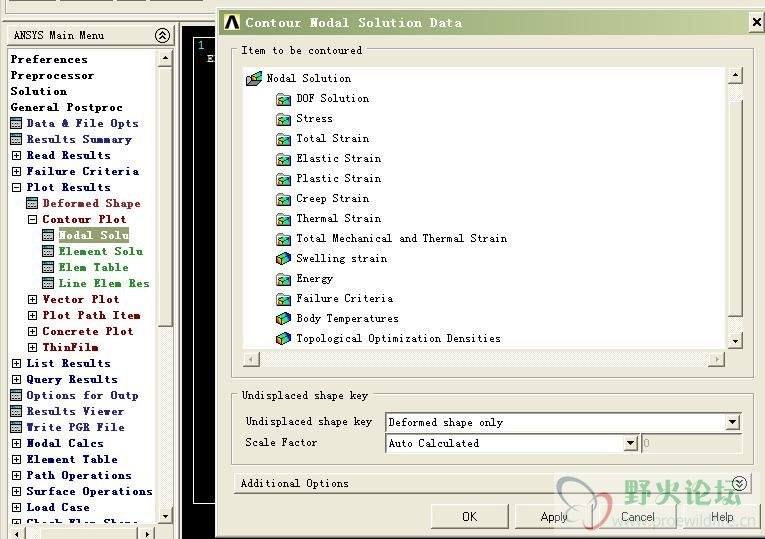Expand the Nodal Calcs tree node
The width and height of the screenshot is (765, 539).
16,443
